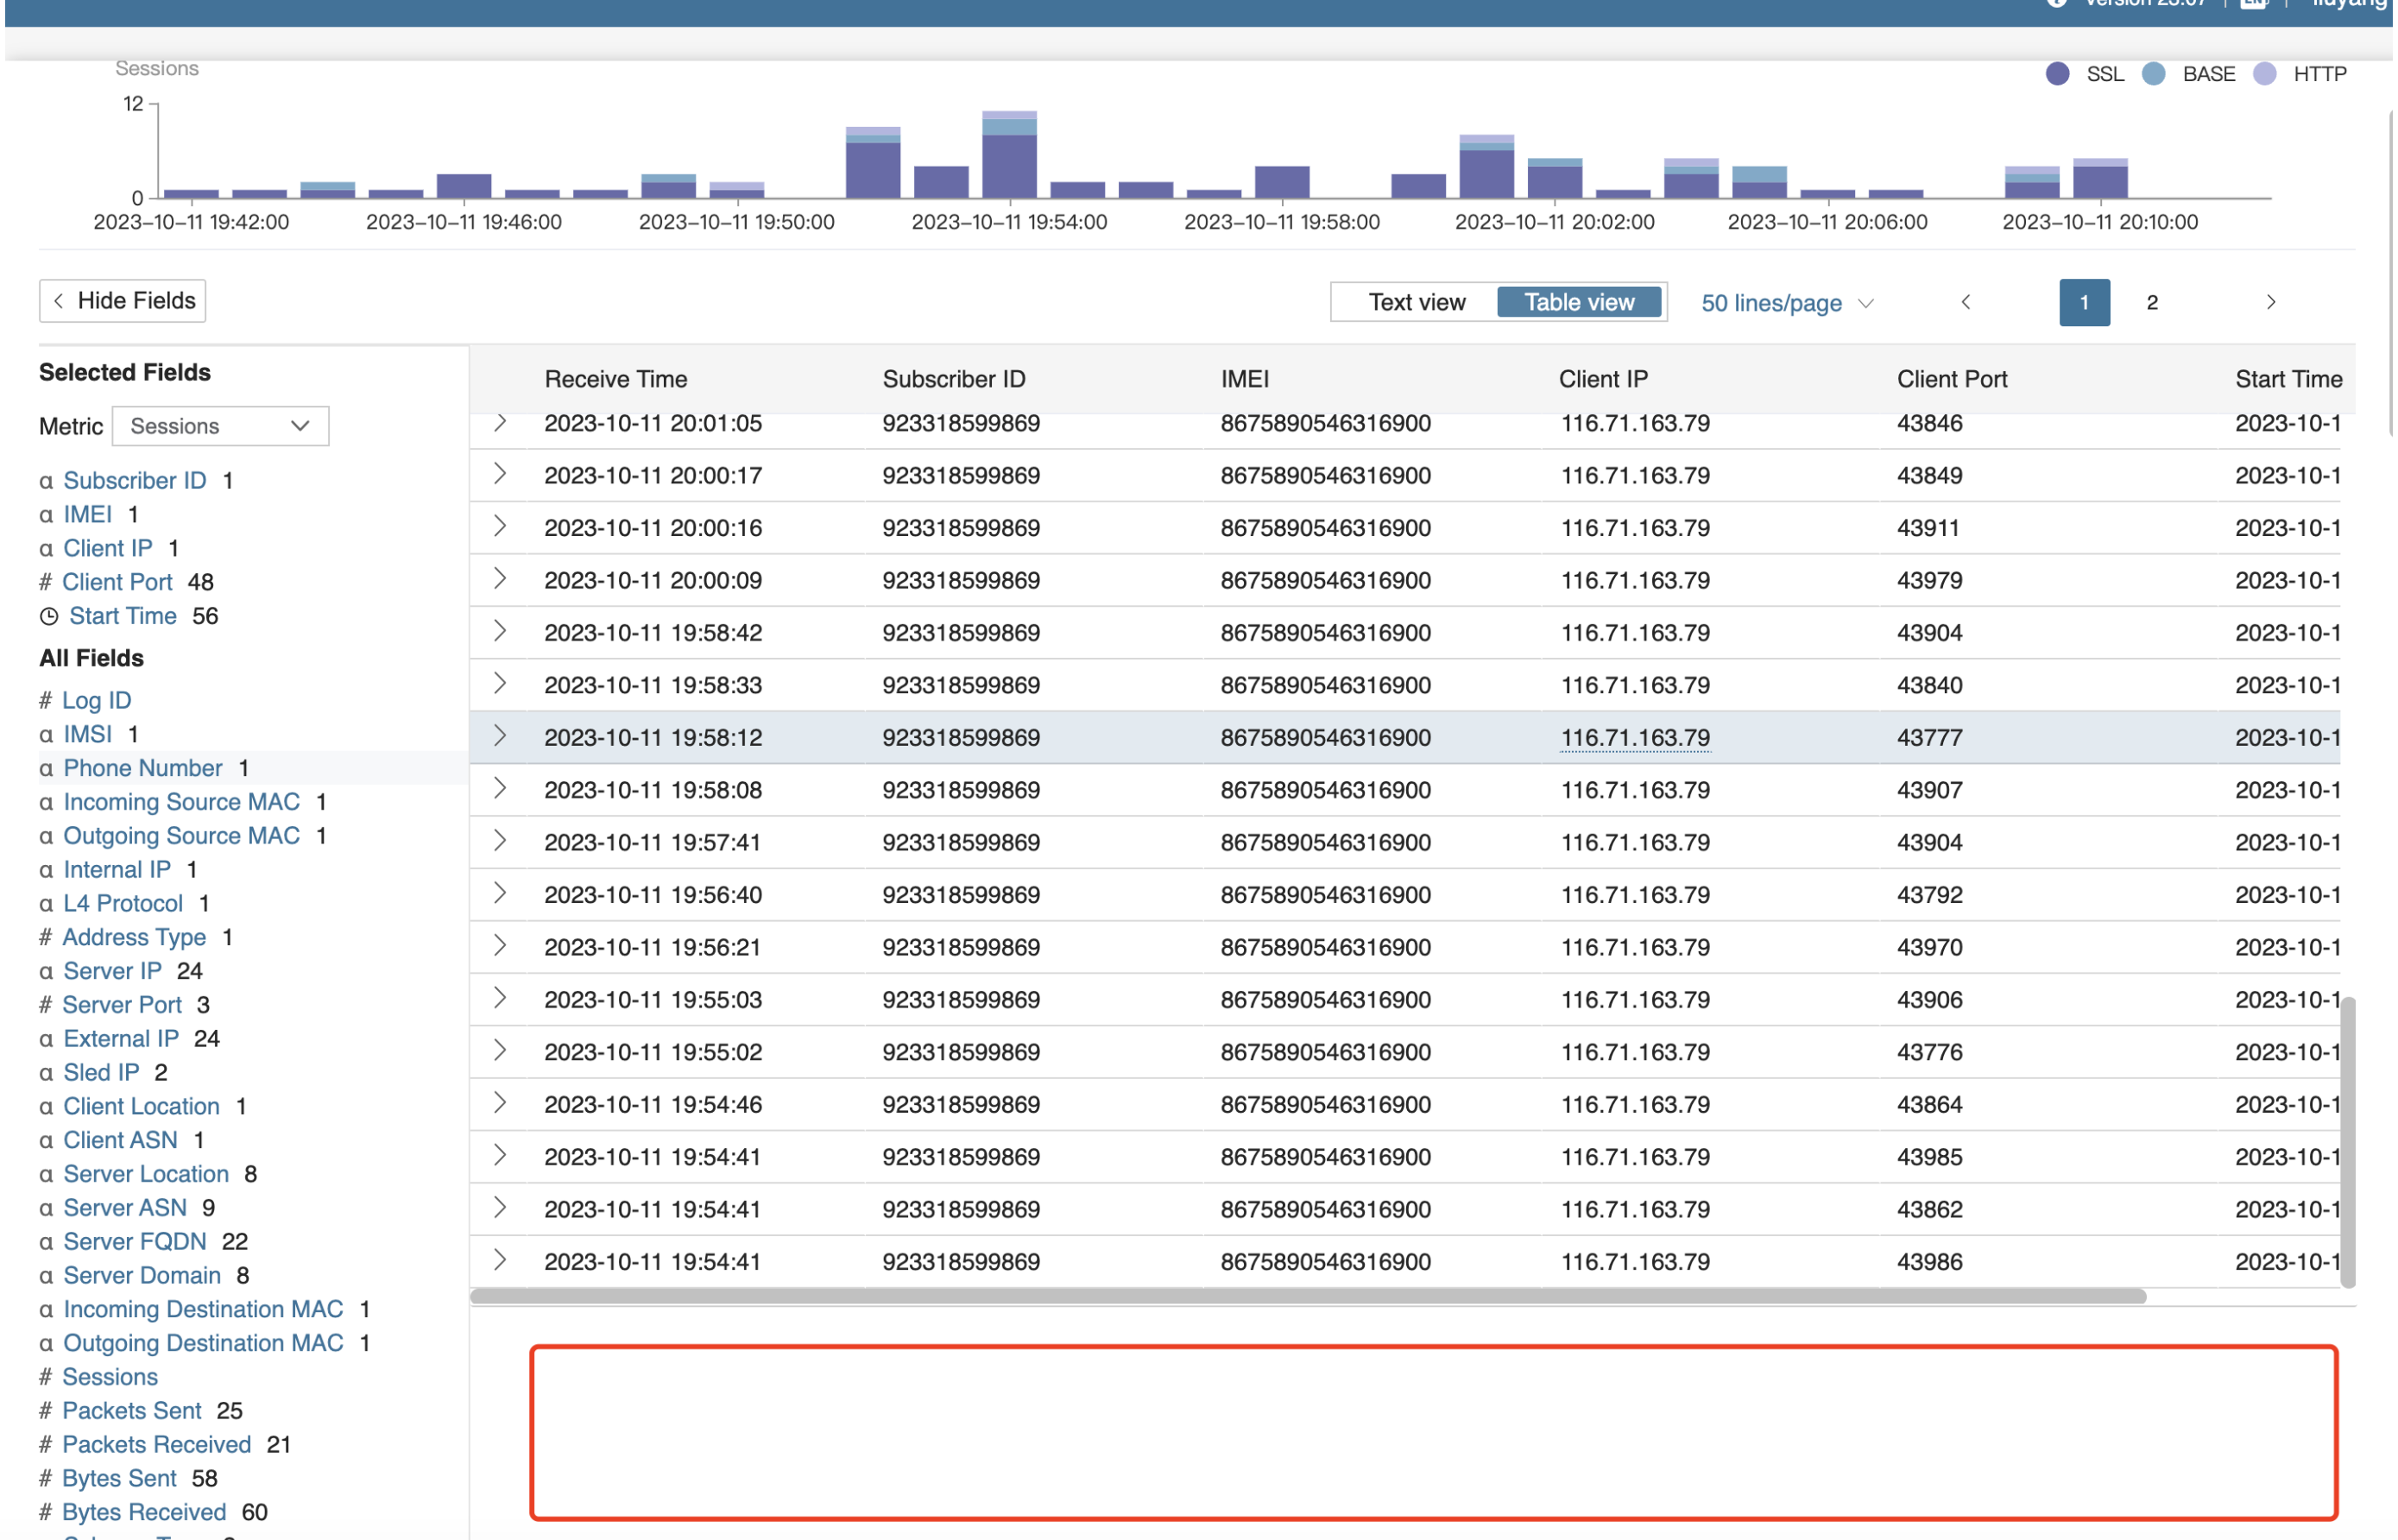Click the previous page arrow icon
Image resolution: width=2398 pixels, height=1540 pixels.
[x=1965, y=302]
